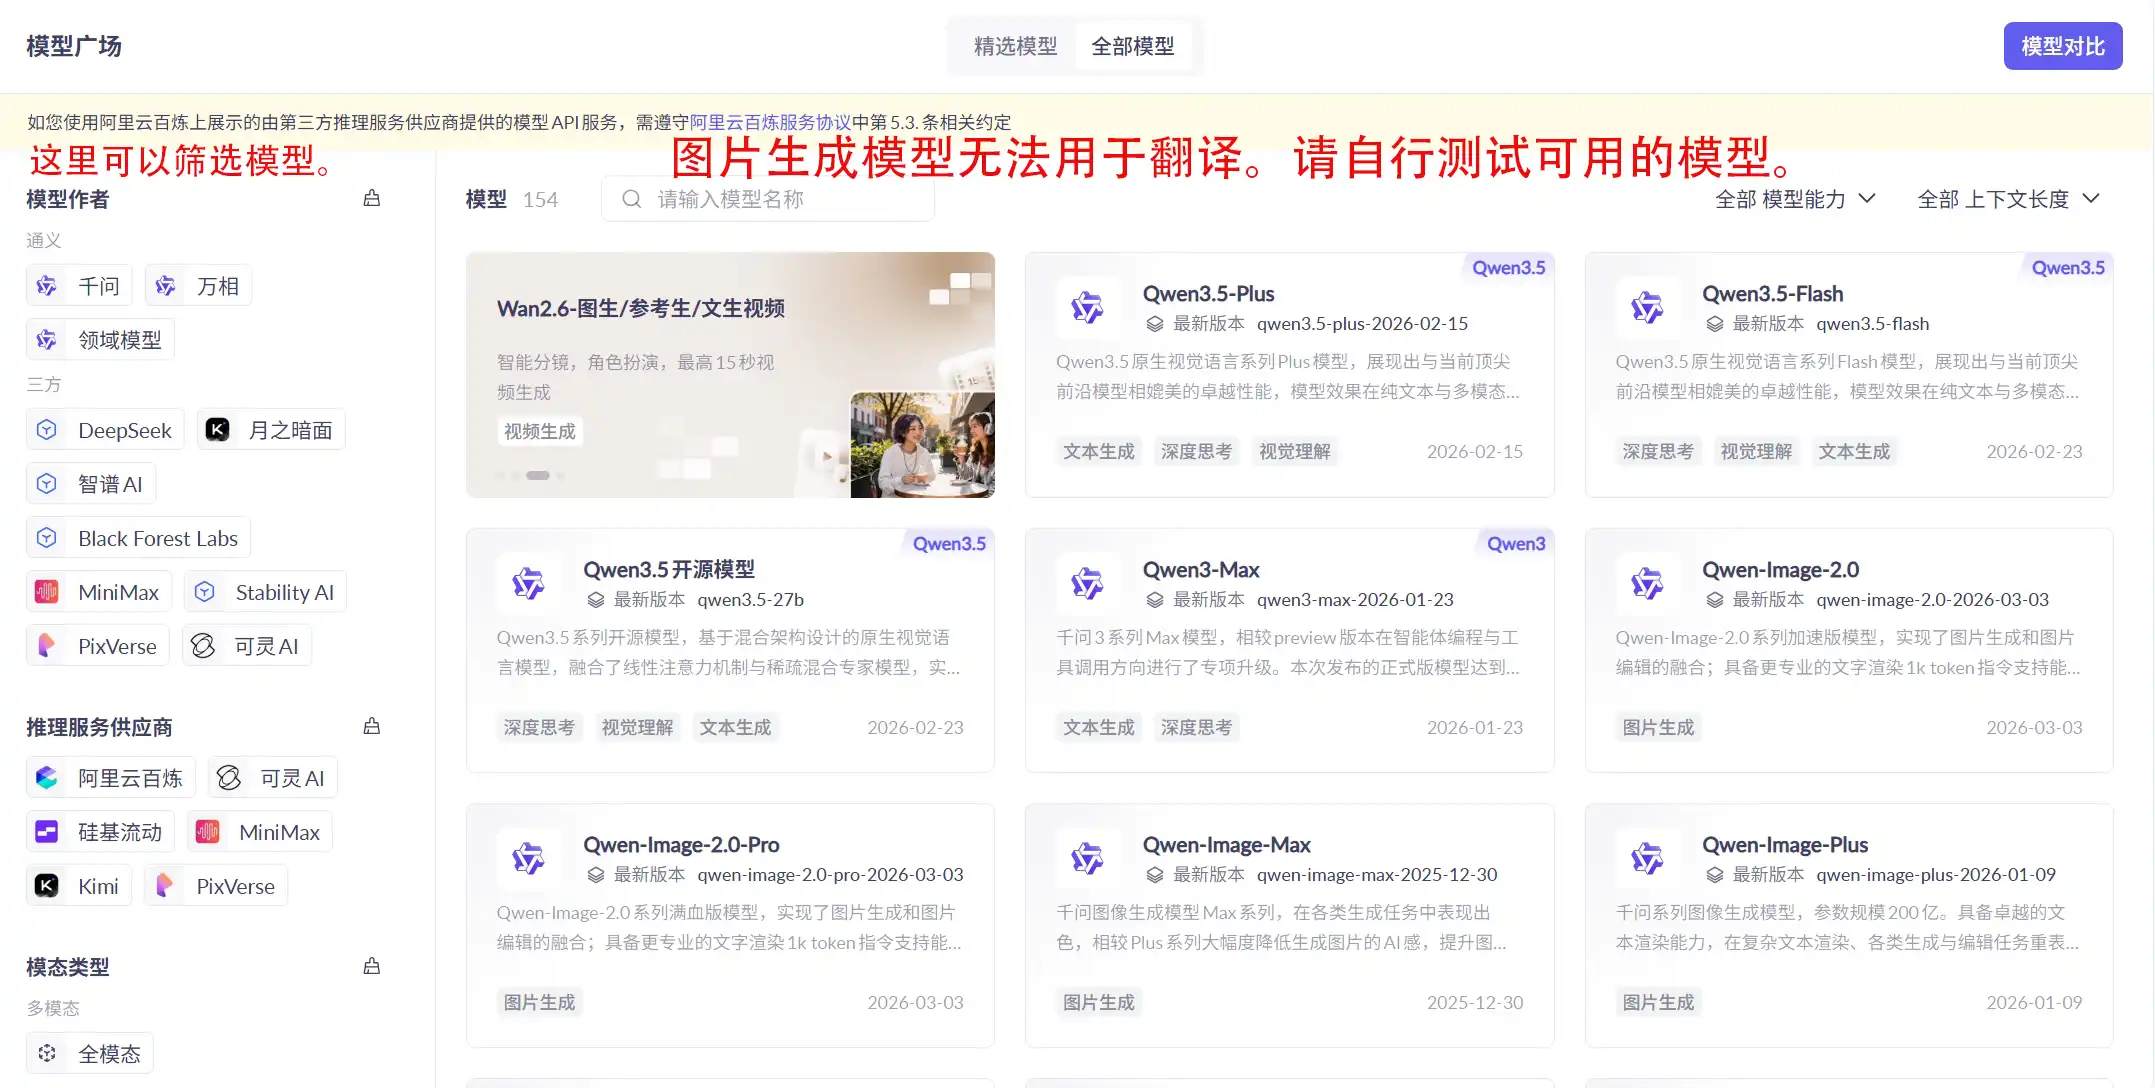Screen dimensions: 2155x1088
Task: Click the 月之暗面 logo icon
Action: tap(217, 430)
